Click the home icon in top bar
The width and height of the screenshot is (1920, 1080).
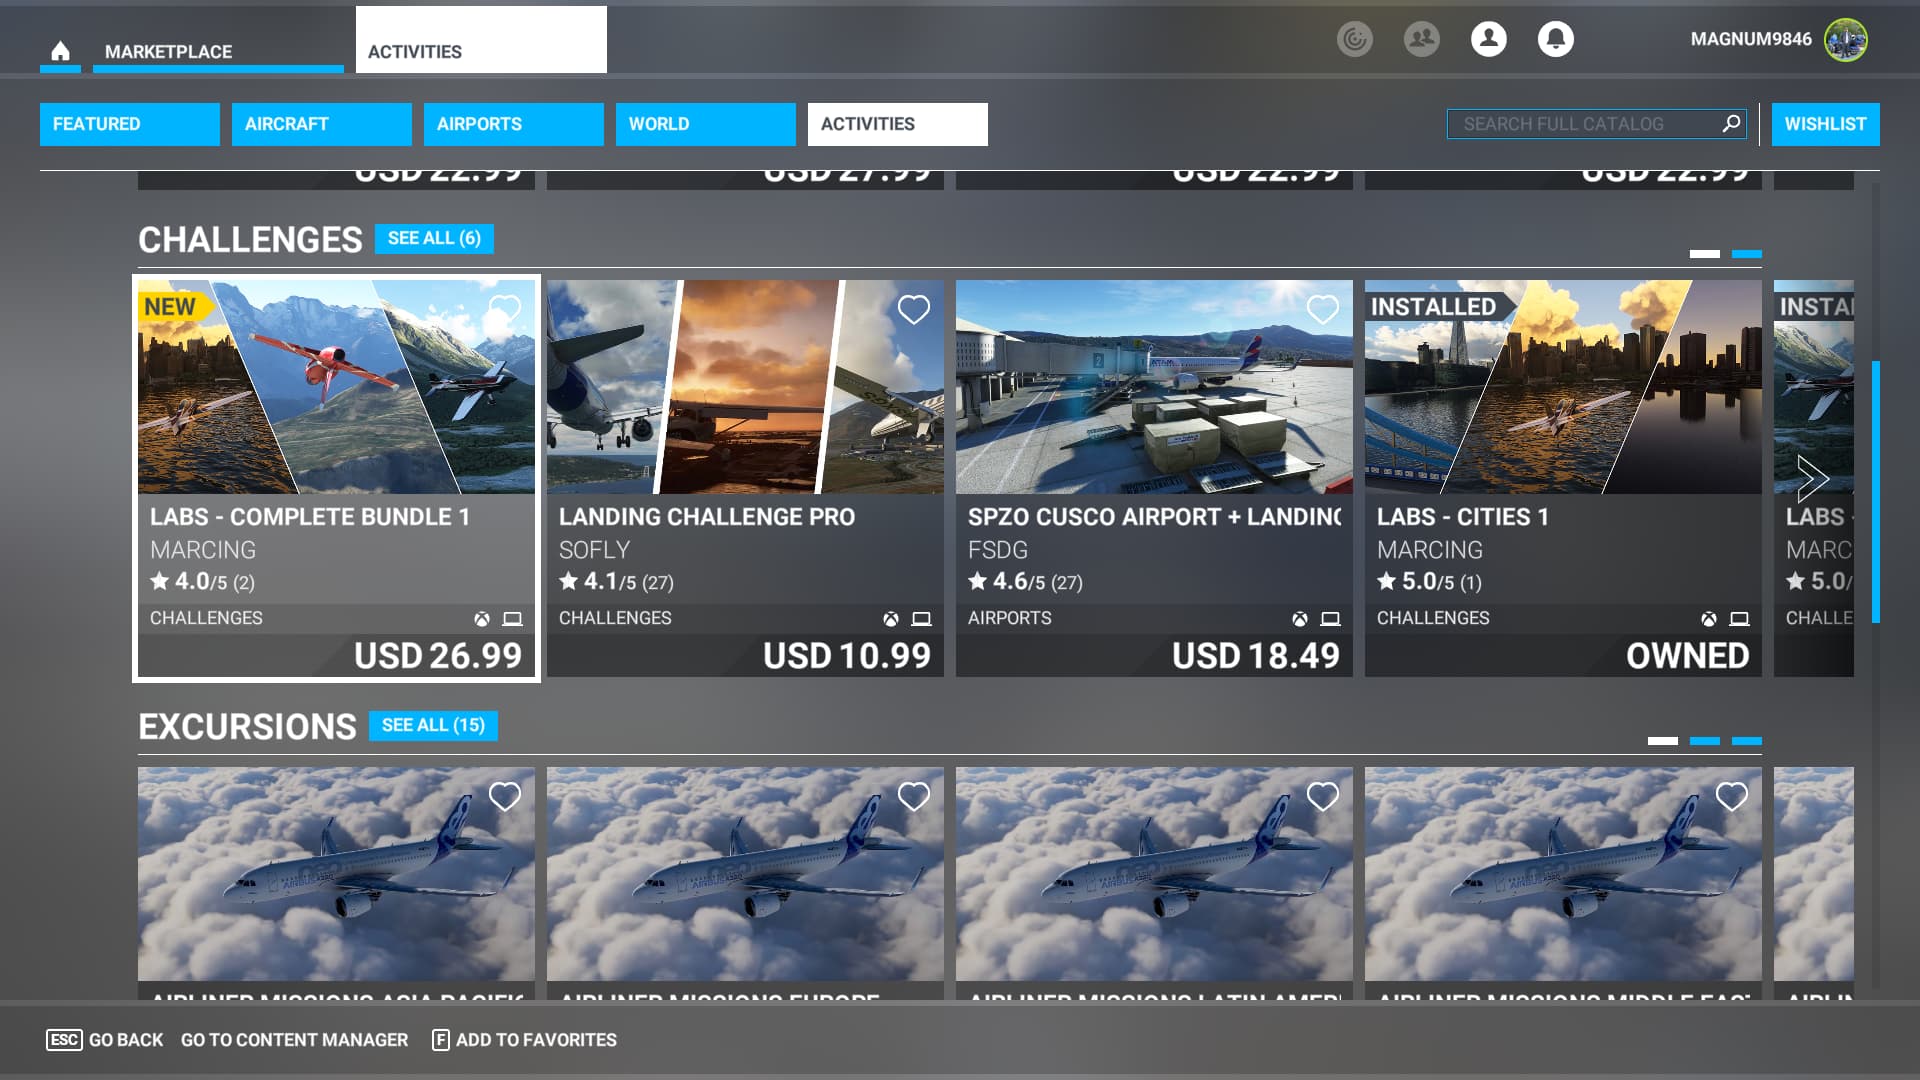(60, 51)
